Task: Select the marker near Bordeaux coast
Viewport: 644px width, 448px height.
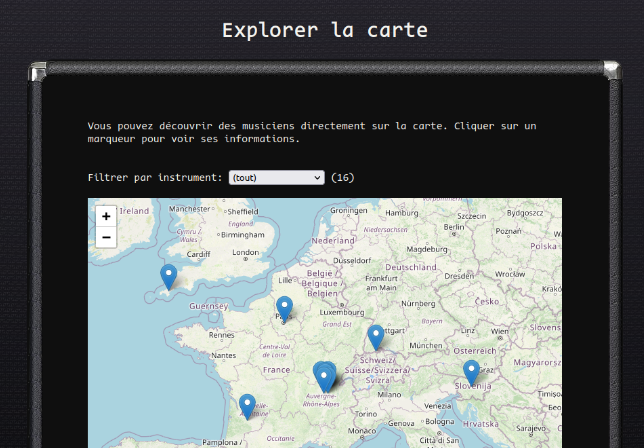Action: tap(247, 405)
